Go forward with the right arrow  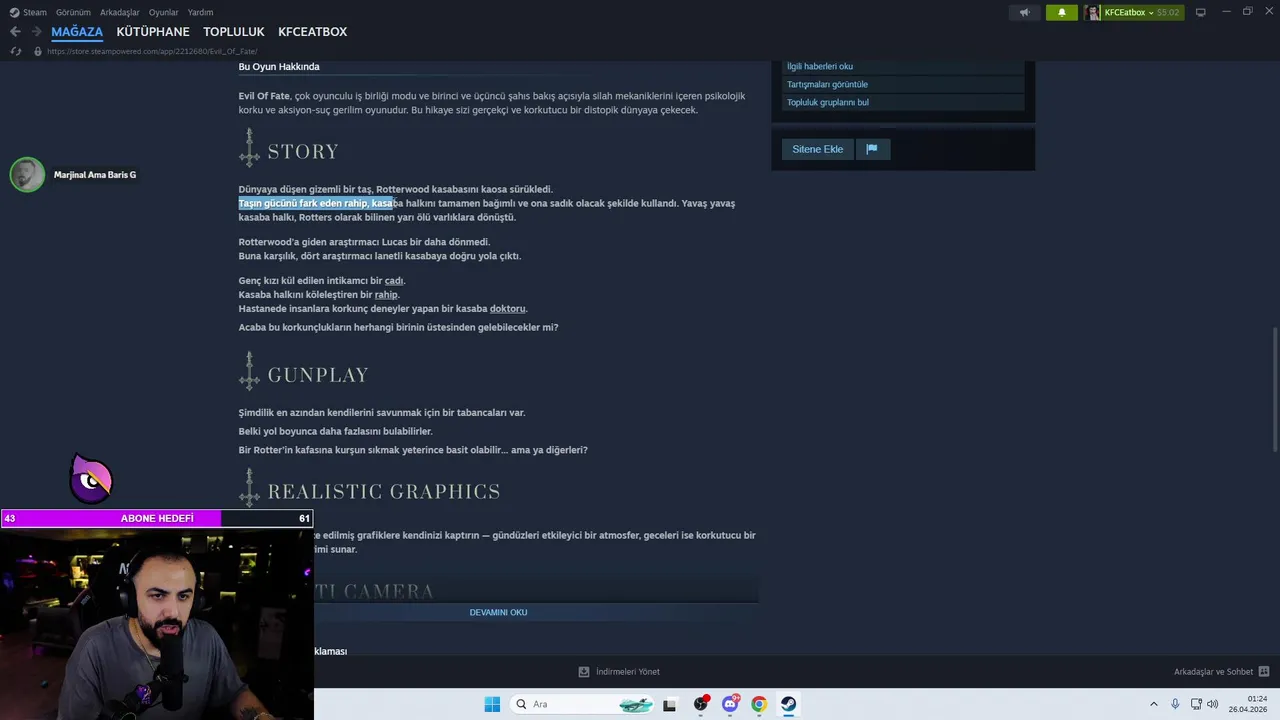(36, 32)
